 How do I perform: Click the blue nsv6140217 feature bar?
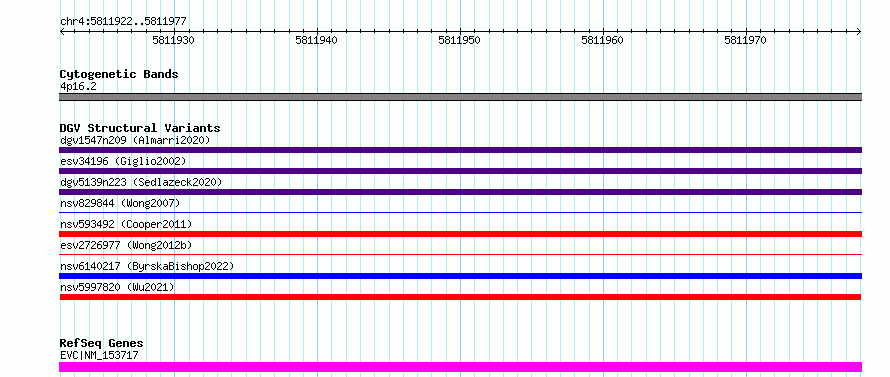coord(460,276)
